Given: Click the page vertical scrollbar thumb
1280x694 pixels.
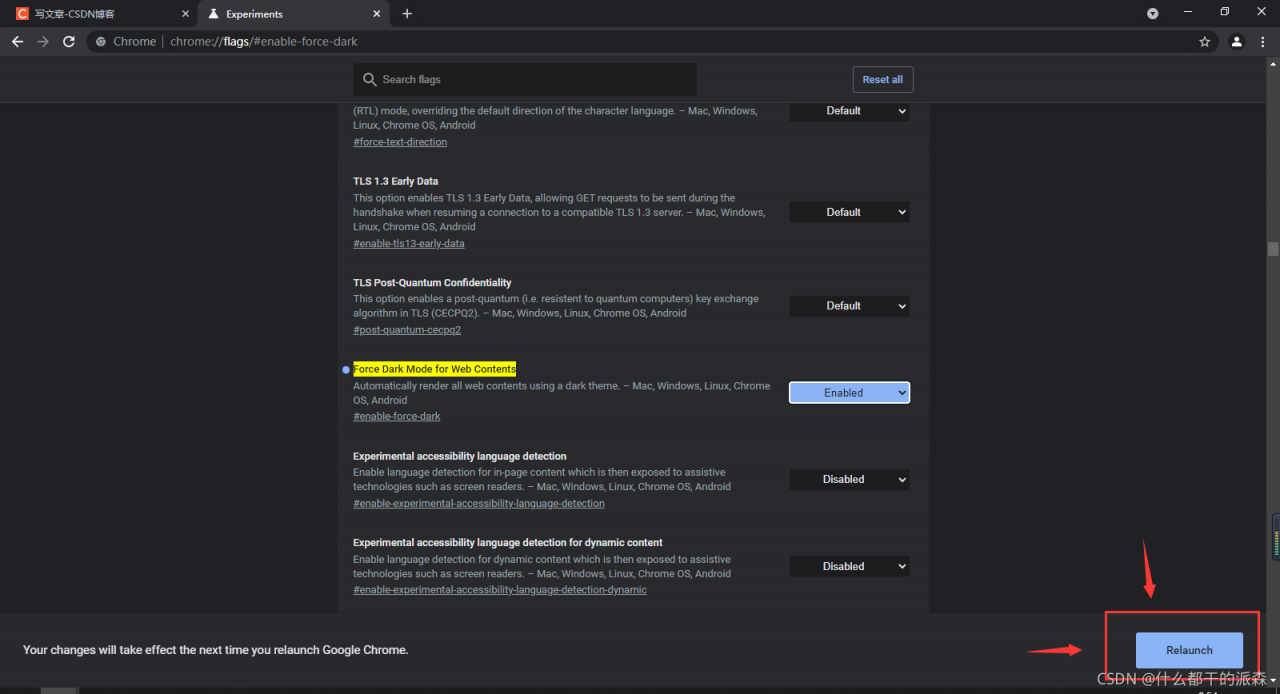Looking at the screenshot, I should click(x=1273, y=249).
